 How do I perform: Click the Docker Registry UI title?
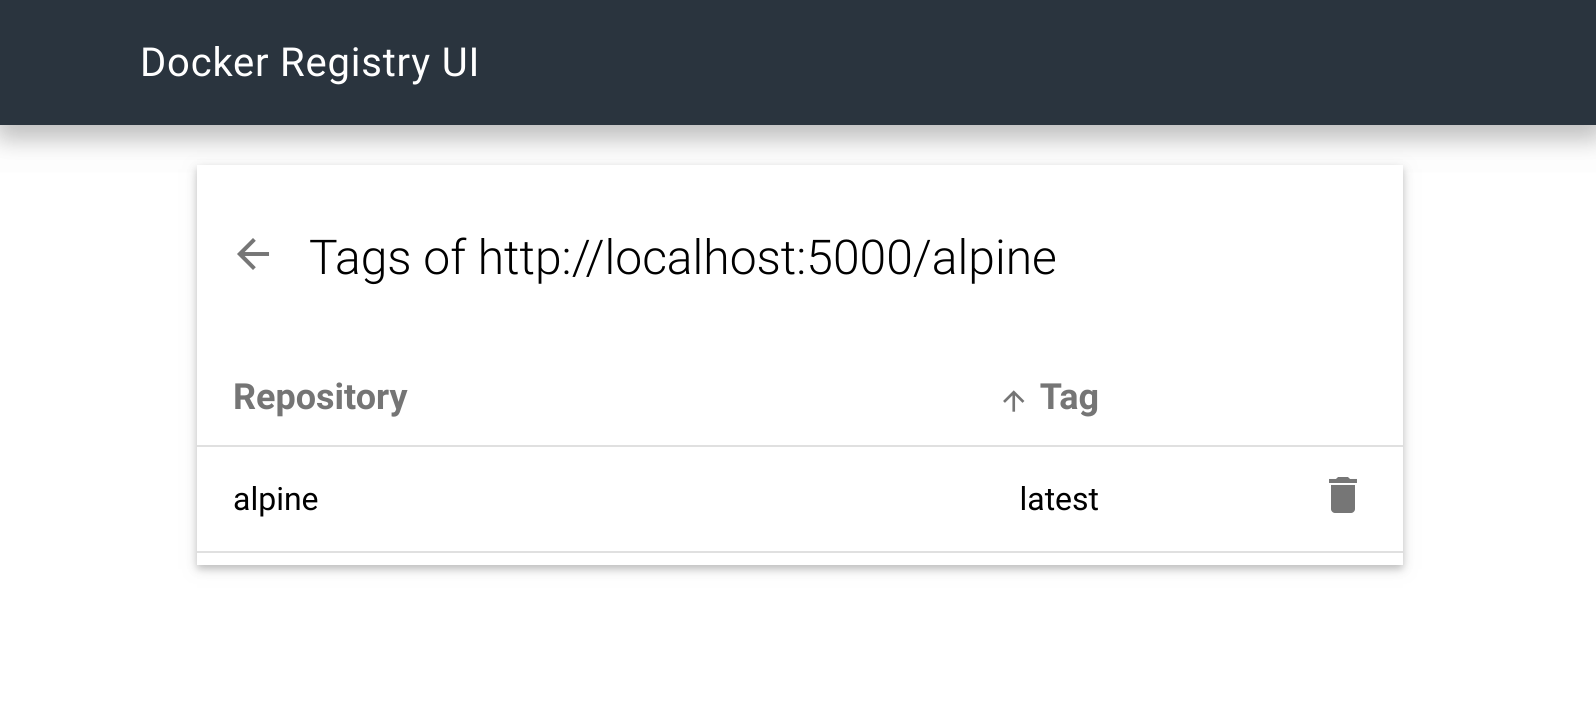coord(310,62)
